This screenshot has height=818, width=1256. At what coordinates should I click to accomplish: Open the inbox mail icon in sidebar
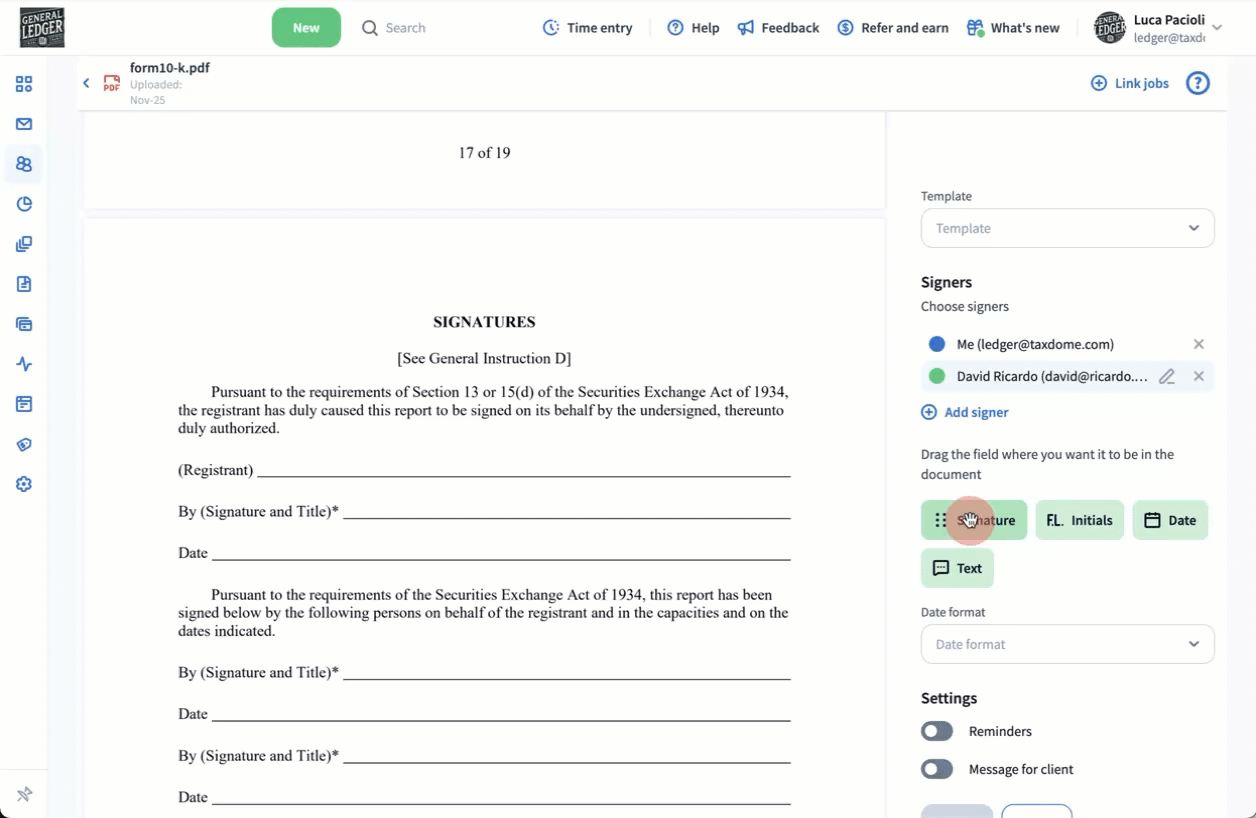pos(24,124)
